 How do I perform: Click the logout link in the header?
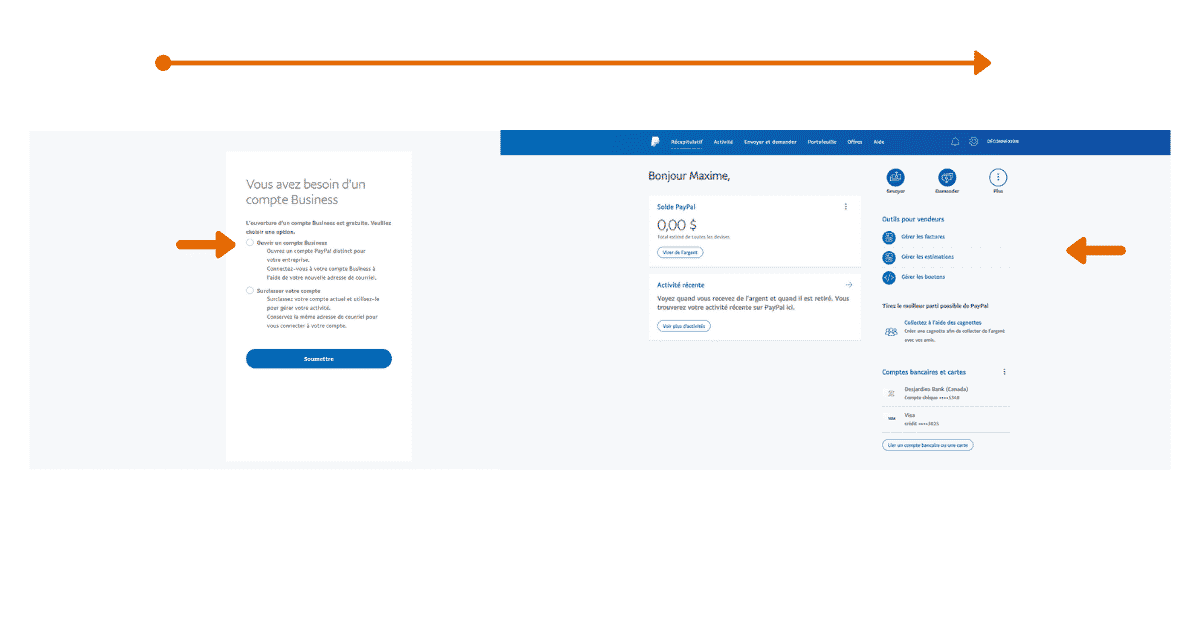[1003, 142]
